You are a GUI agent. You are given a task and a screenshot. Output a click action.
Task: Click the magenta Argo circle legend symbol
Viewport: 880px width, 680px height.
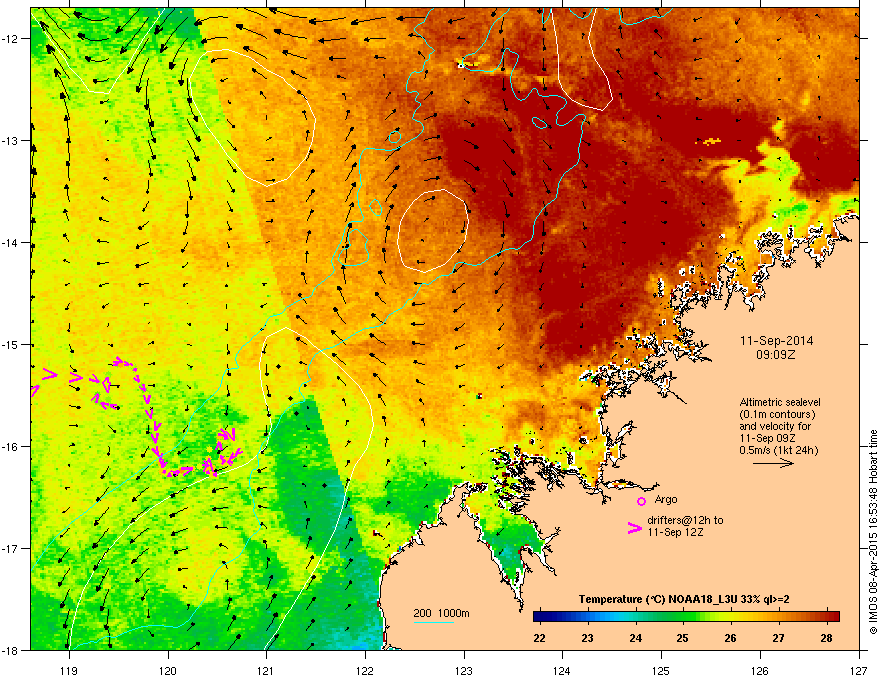tap(641, 501)
